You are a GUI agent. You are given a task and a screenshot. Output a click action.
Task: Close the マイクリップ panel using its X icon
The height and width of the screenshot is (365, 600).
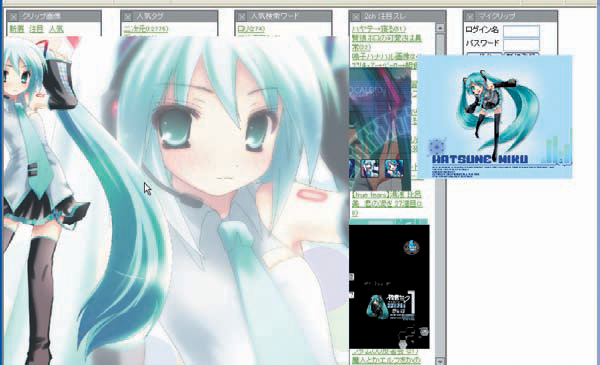(470, 16)
